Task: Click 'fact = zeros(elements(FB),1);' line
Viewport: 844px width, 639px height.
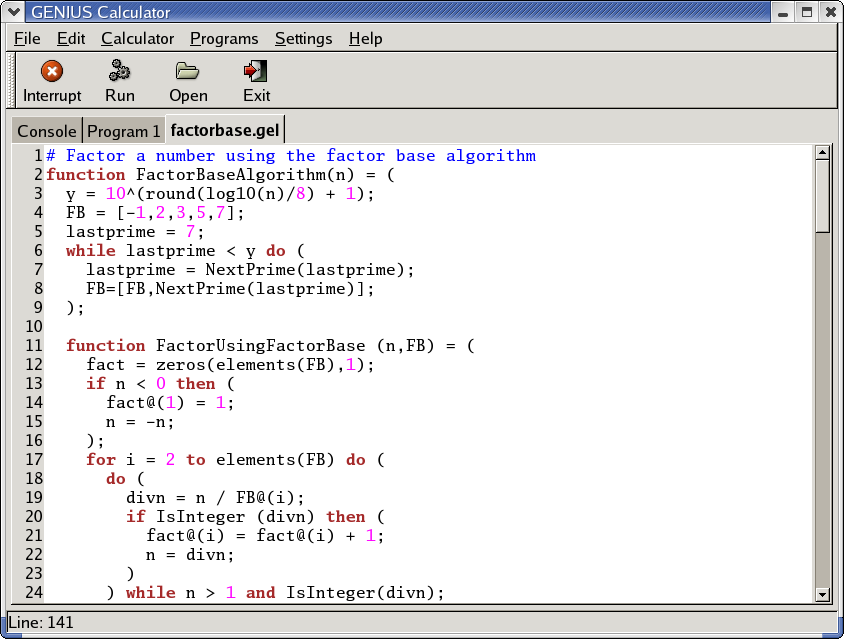Action: coord(230,365)
